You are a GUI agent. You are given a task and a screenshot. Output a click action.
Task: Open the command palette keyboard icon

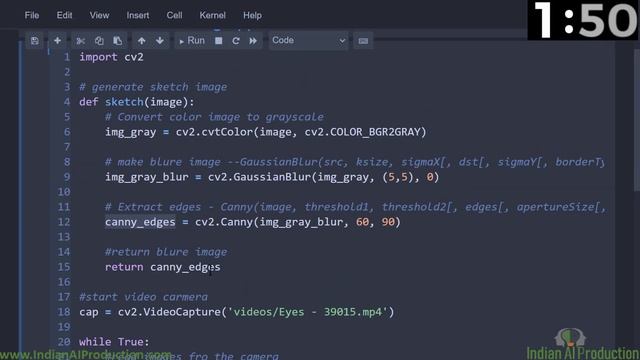[363, 41]
